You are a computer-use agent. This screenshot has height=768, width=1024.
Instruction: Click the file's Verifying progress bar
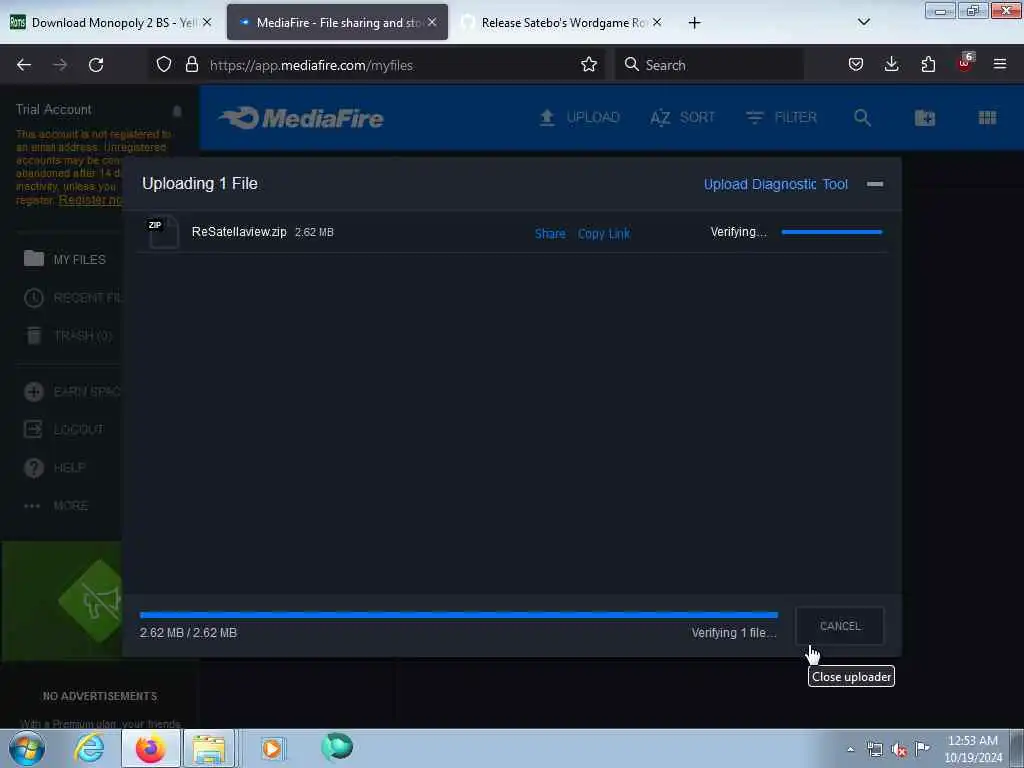click(832, 232)
